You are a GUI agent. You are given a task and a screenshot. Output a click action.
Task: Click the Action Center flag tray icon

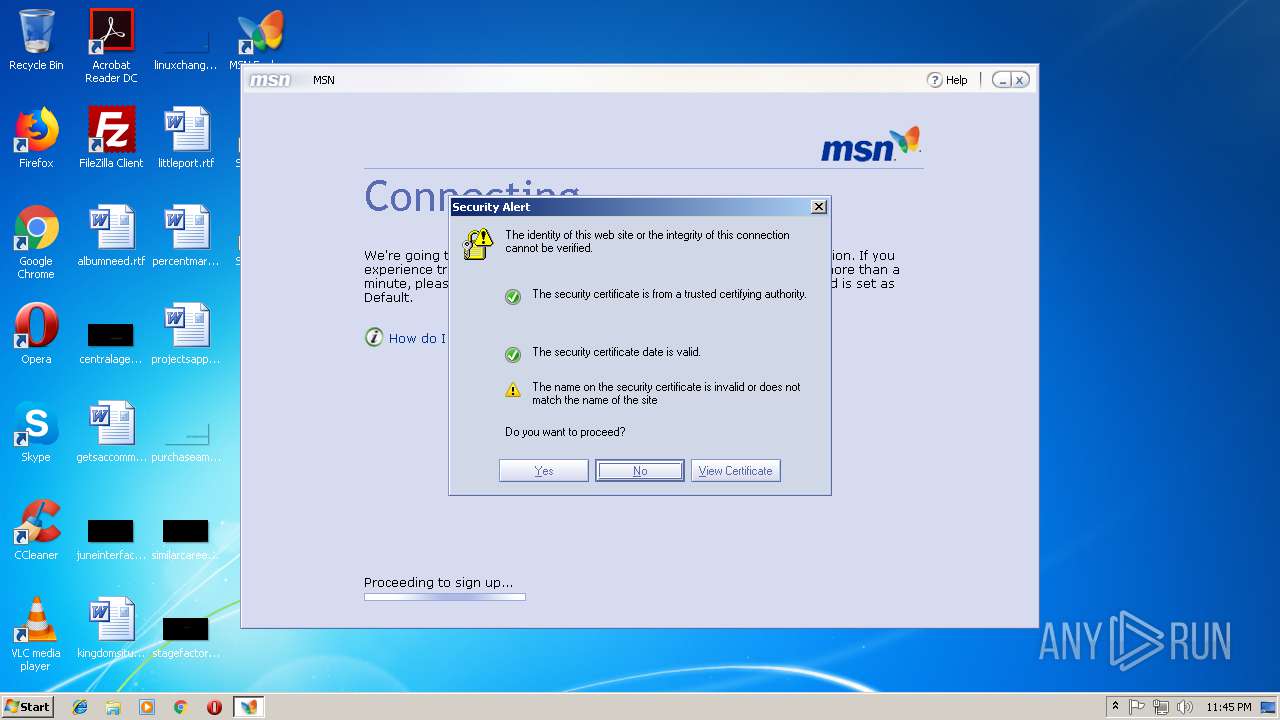[1137, 707]
